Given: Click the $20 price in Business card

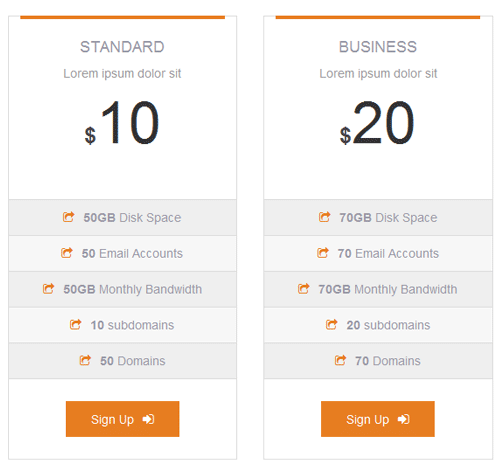Looking at the screenshot, I should point(377,123).
